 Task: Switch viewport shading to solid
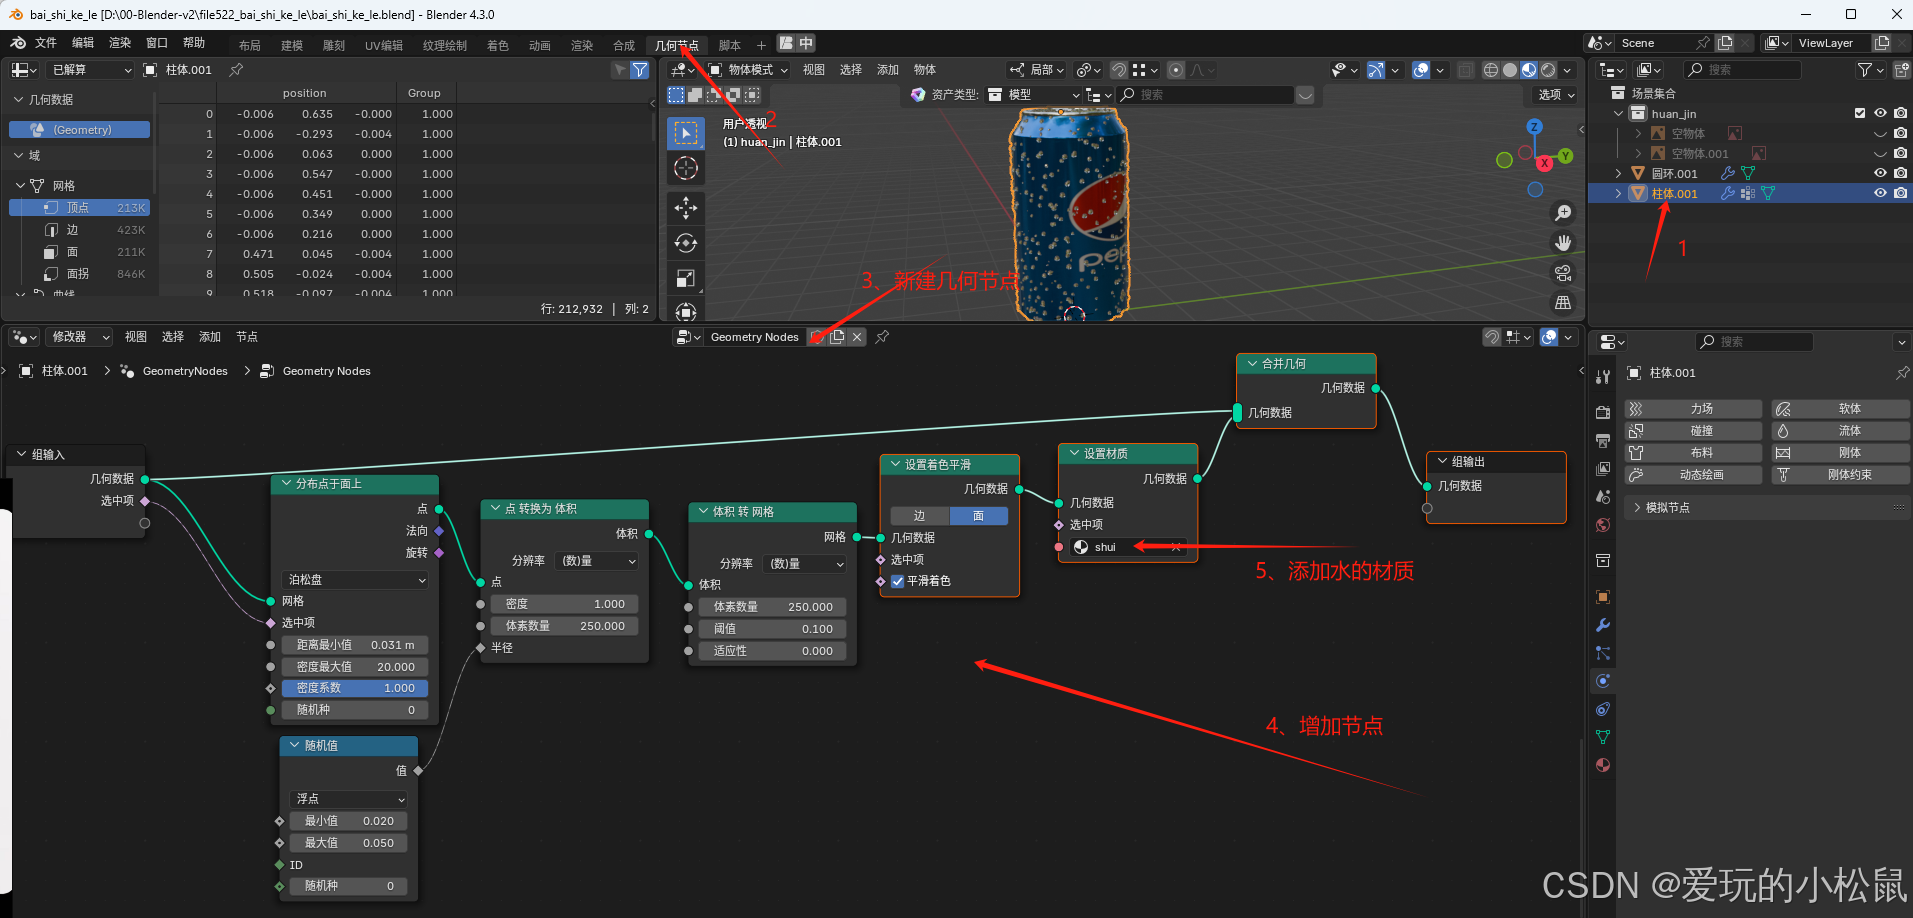[x=1510, y=70]
